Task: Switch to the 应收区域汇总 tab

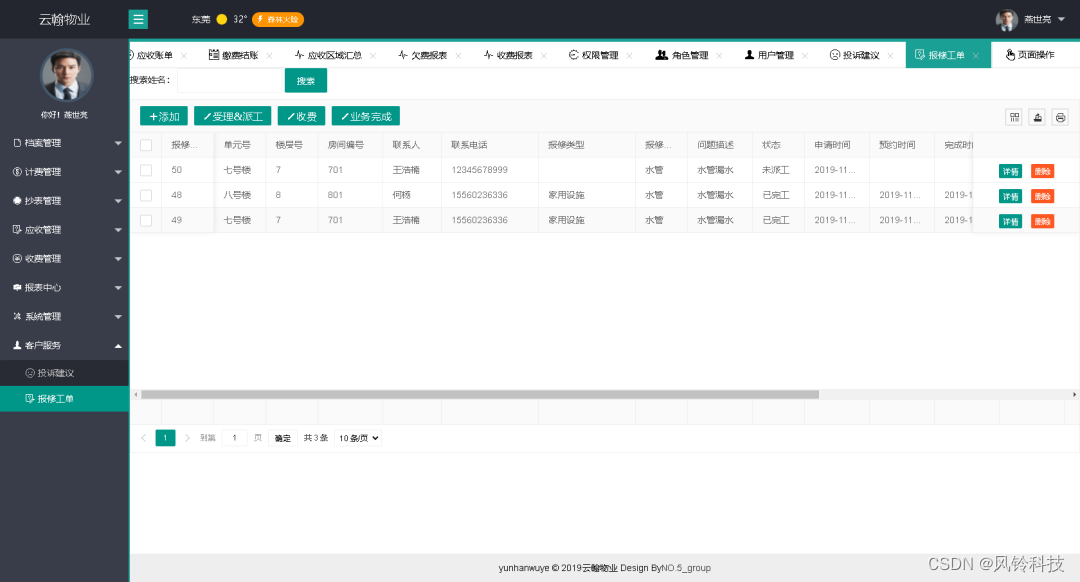Action: click(x=328, y=55)
